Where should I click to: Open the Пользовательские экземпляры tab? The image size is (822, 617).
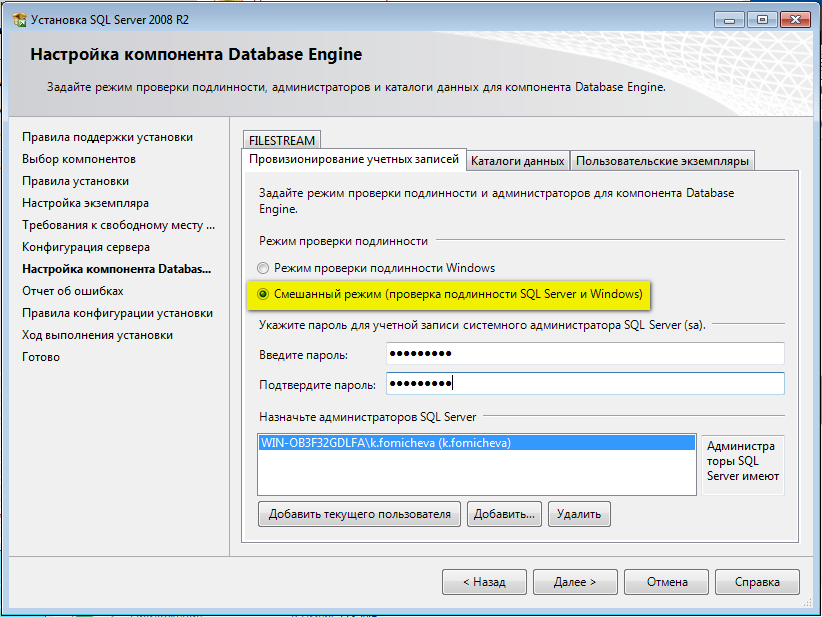[x=662, y=161]
